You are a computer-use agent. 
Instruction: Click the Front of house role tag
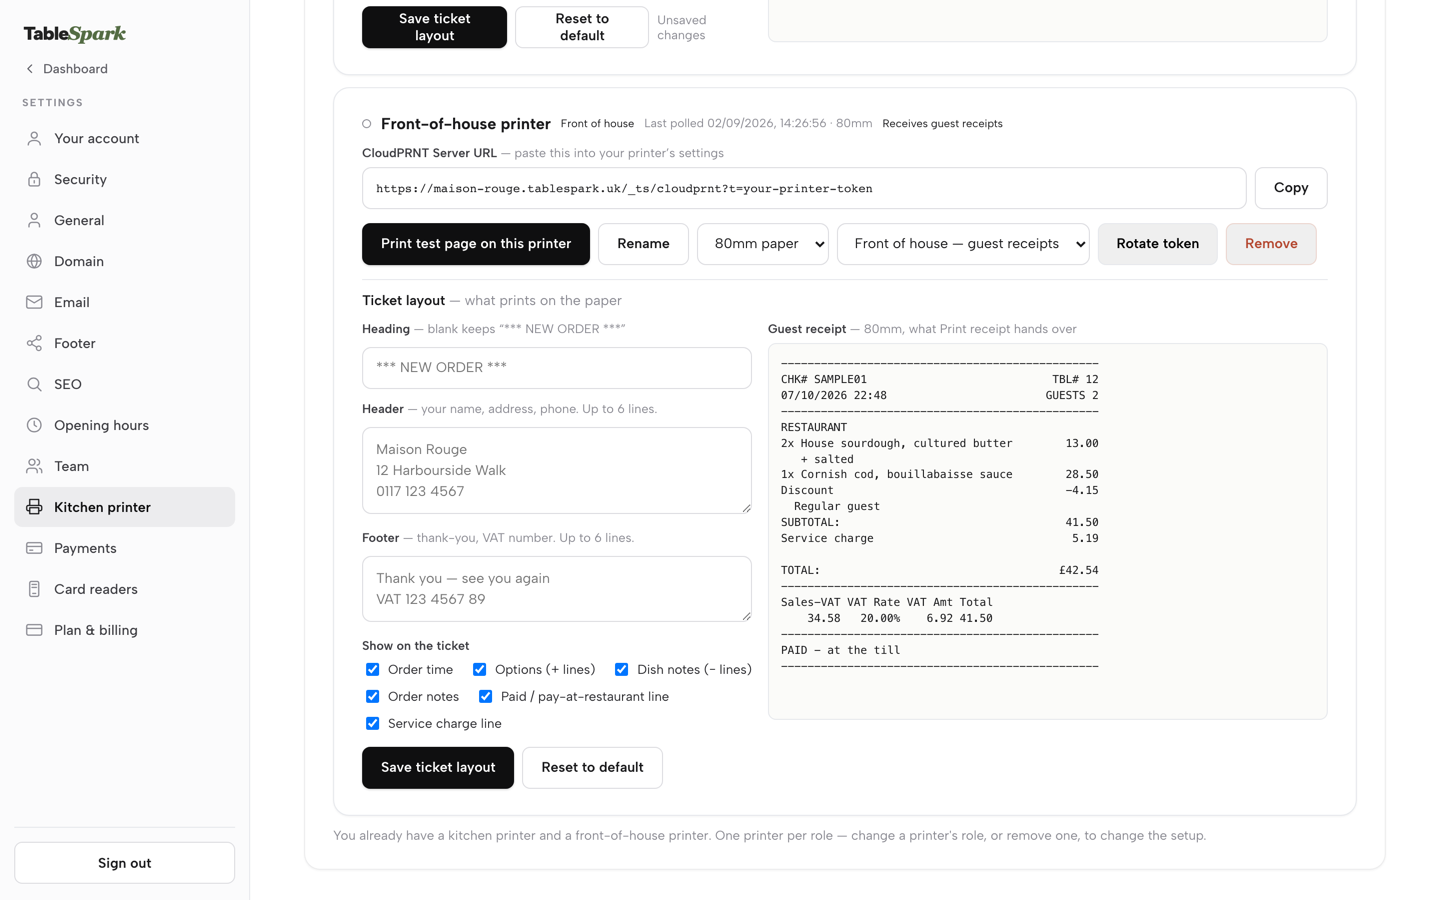tap(597, 124)
